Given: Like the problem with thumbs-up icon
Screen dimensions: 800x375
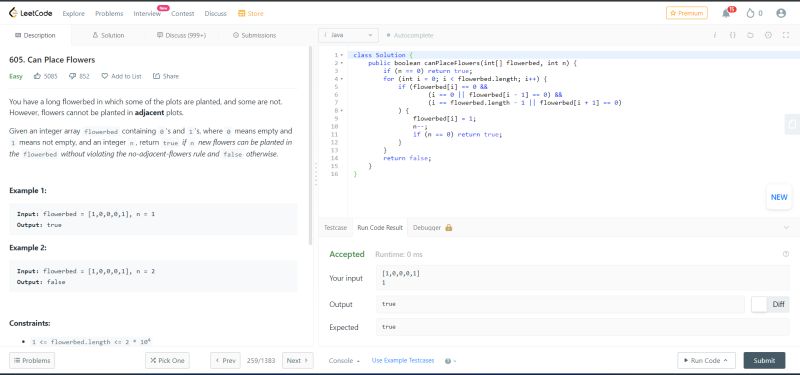Looking at the screenshot, I should tap(37, 76).
